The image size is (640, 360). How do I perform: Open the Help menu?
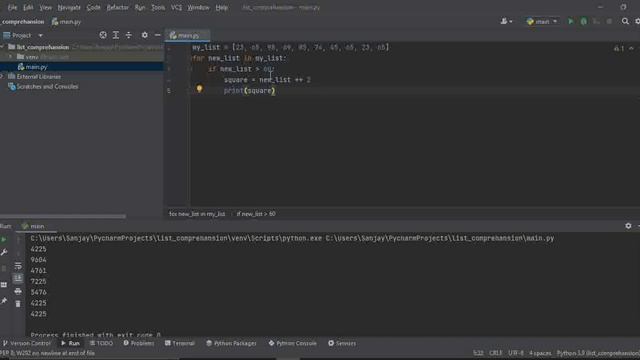[x=221, y=7]
